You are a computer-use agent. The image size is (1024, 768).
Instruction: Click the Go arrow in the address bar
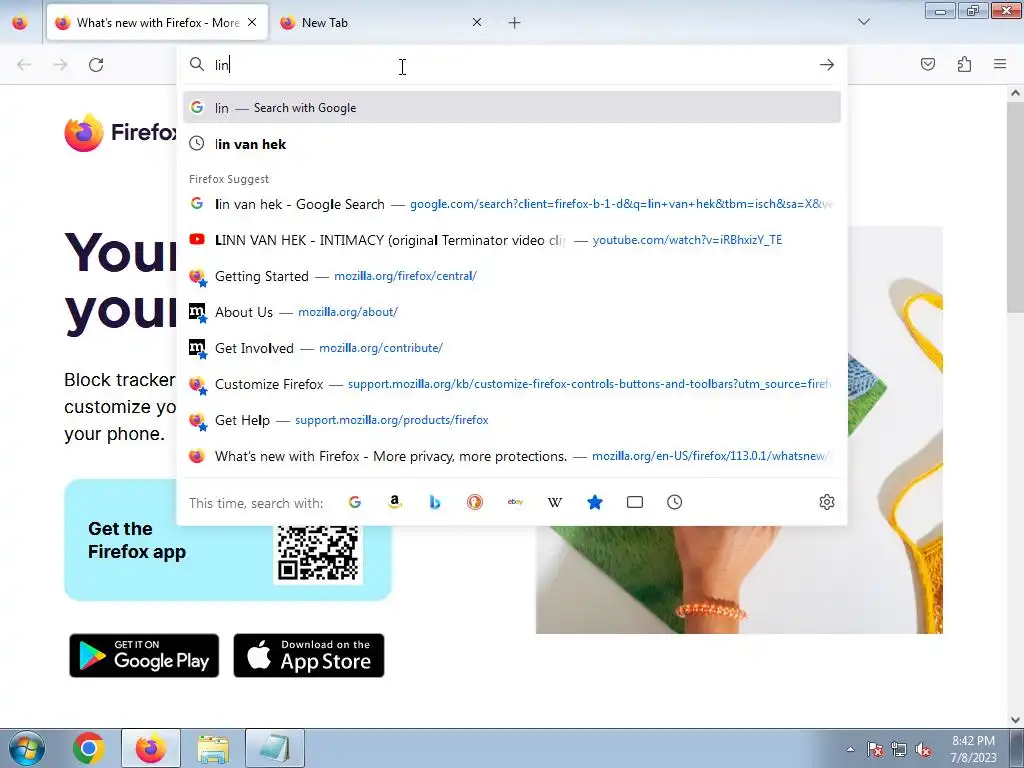(827, 65)
